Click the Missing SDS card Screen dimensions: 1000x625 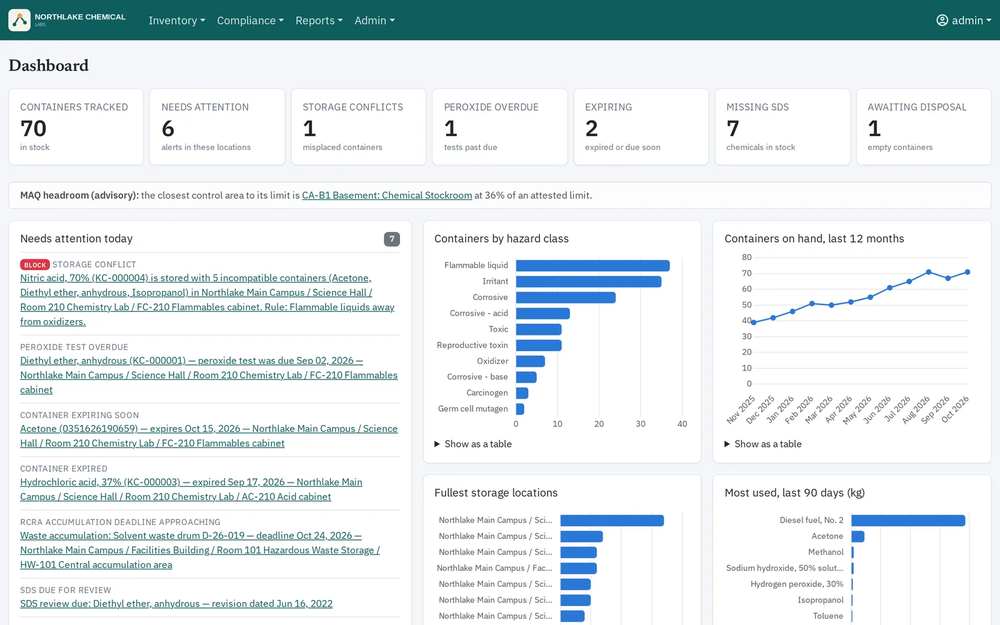coord(783,127)
